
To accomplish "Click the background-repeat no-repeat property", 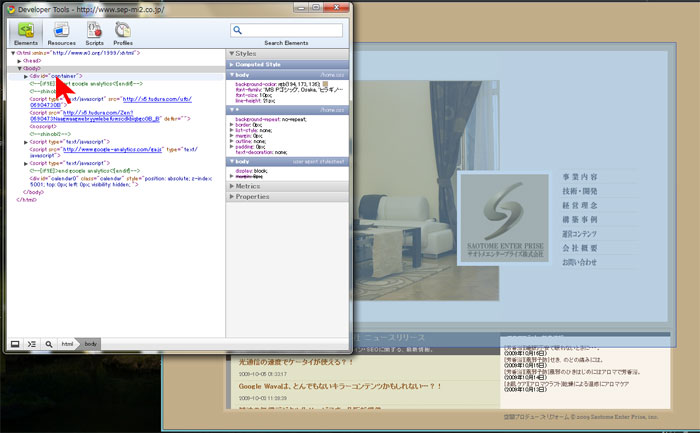I will click(x=271, y=120).
